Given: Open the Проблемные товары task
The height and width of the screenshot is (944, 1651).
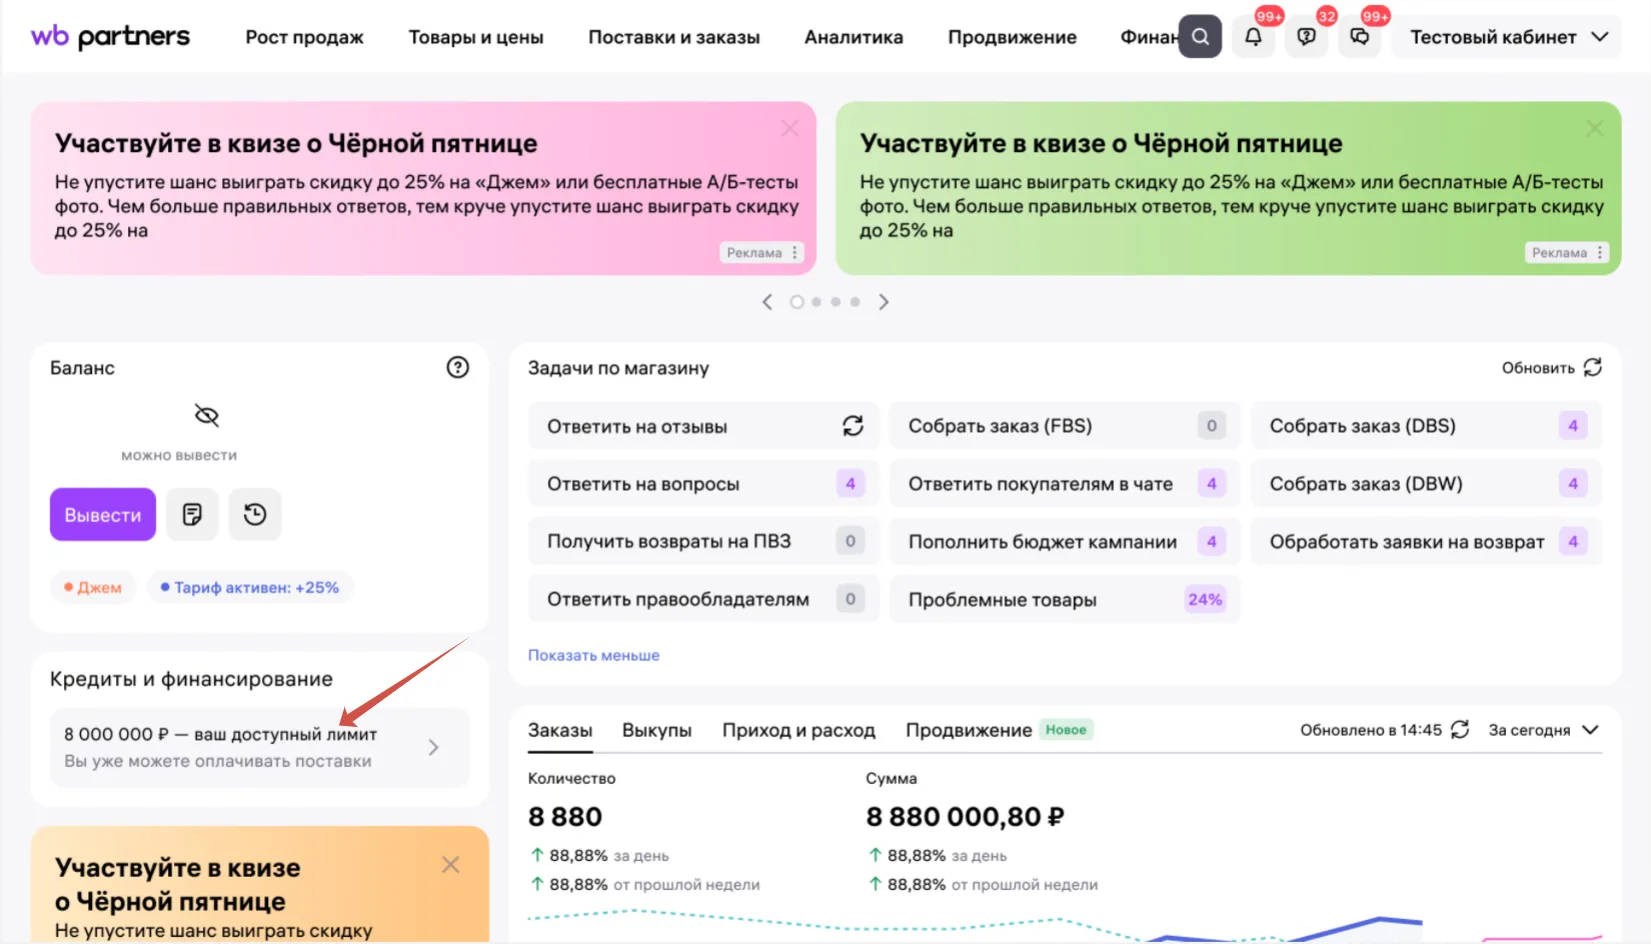Looking at the screenshot, I should pos(1065,599).
